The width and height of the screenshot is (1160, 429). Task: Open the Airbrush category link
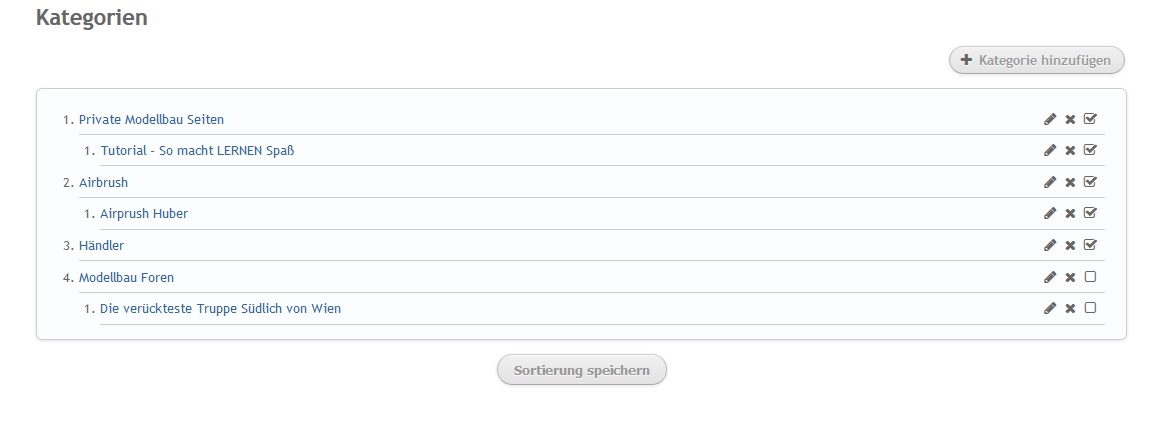[103, 183]
